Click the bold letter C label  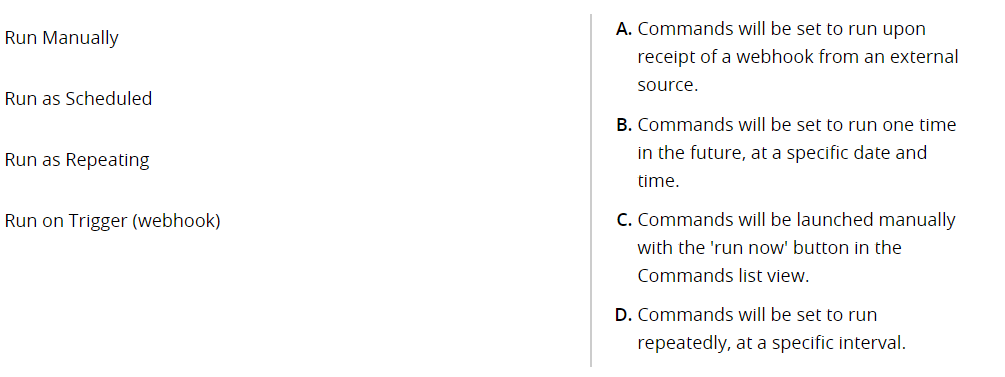624,220
